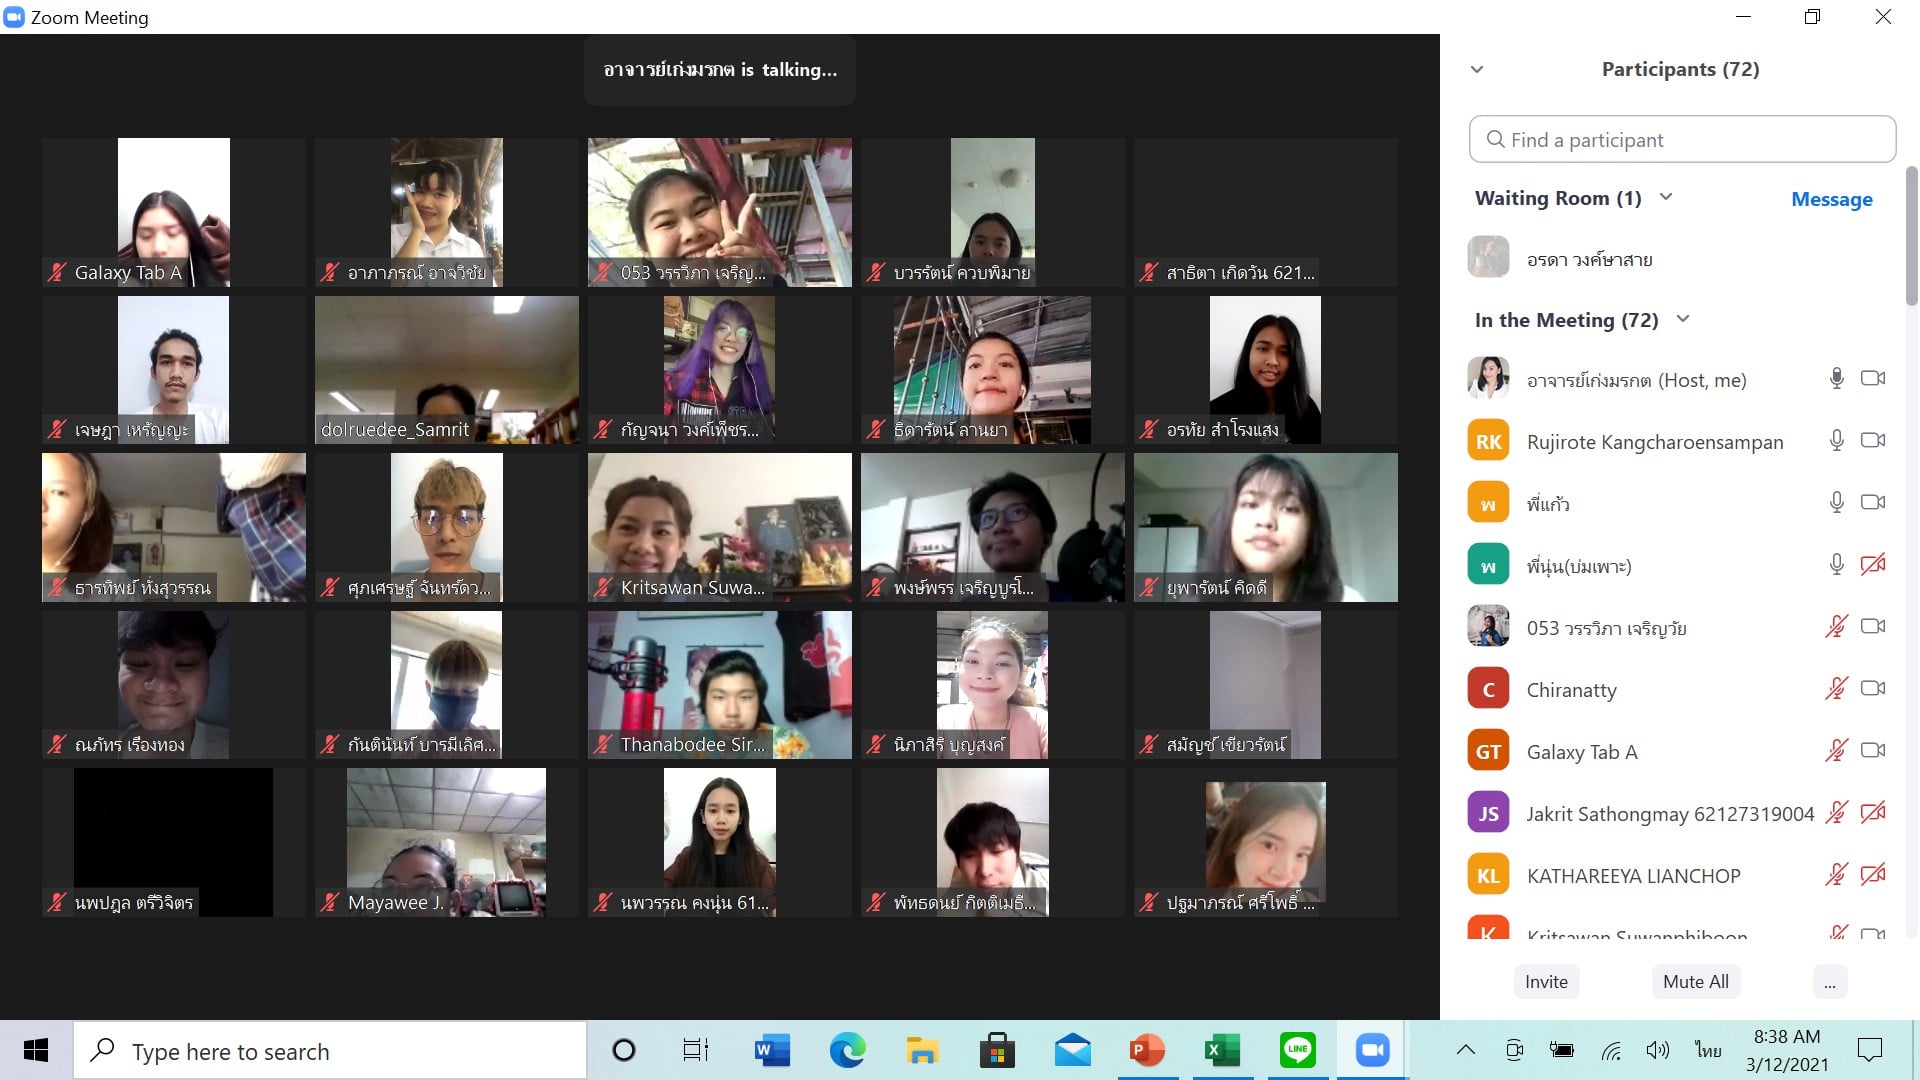Open the LINE app in taskbar
This screenshot has height=1080, width=1920.
coord(1297,1050)
